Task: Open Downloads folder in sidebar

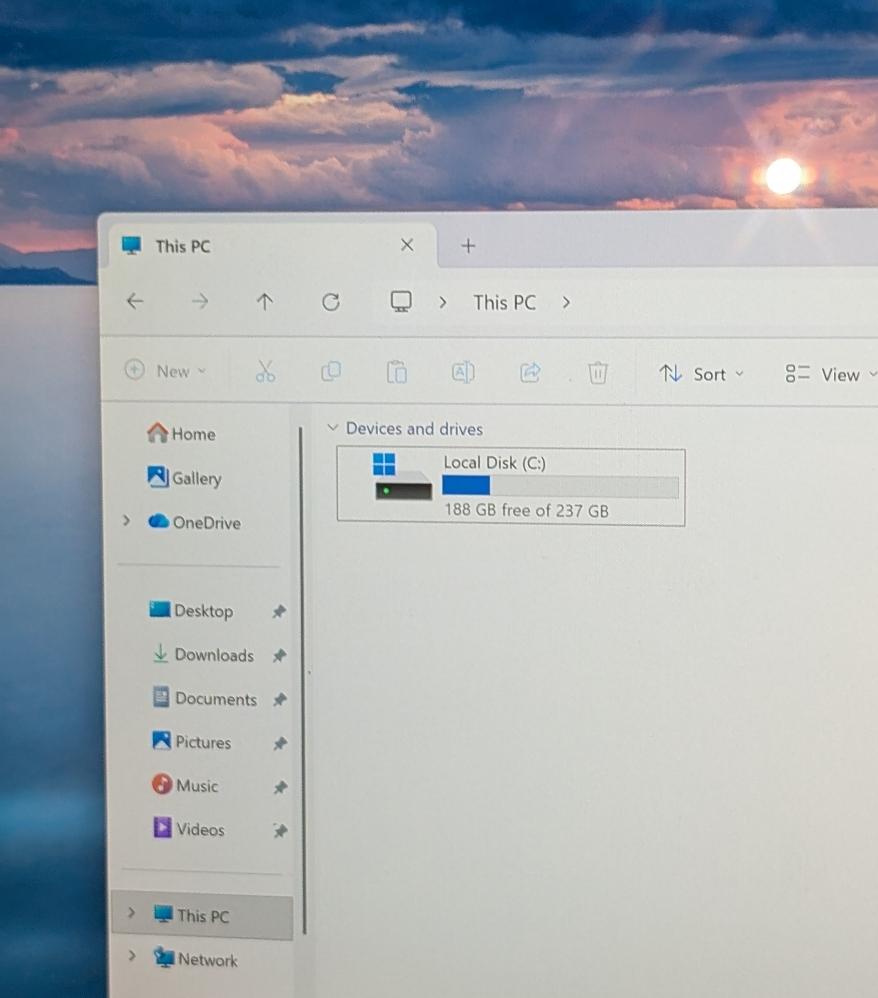Action: click(213, 655)
